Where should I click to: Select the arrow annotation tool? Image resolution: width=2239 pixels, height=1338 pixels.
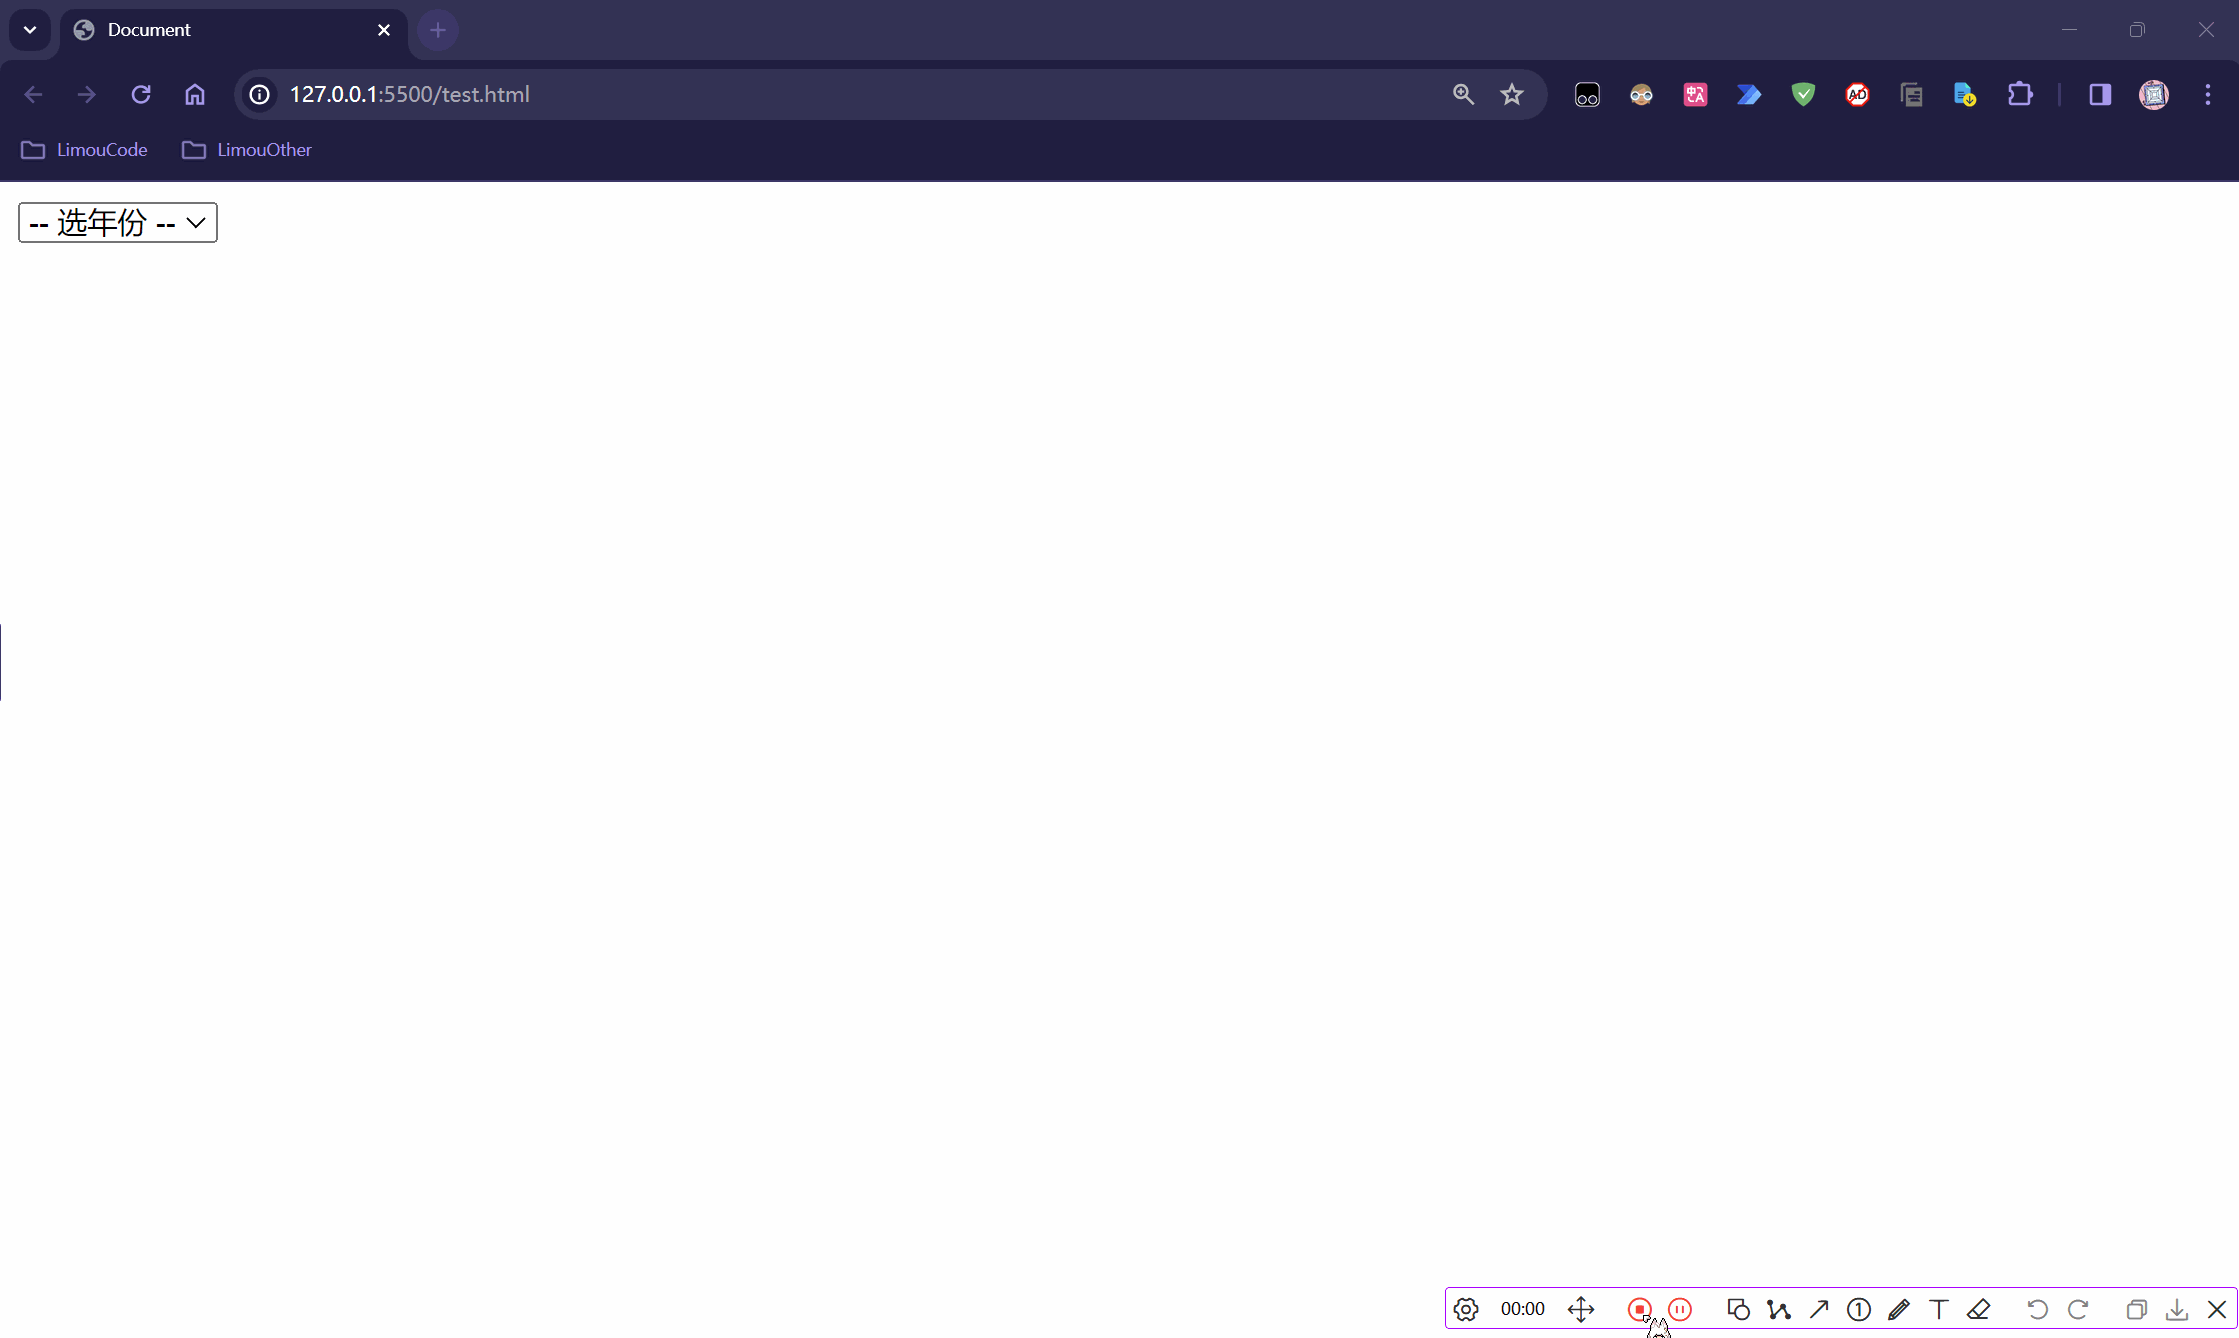pyautogui.click(x=1819, y=1309)
